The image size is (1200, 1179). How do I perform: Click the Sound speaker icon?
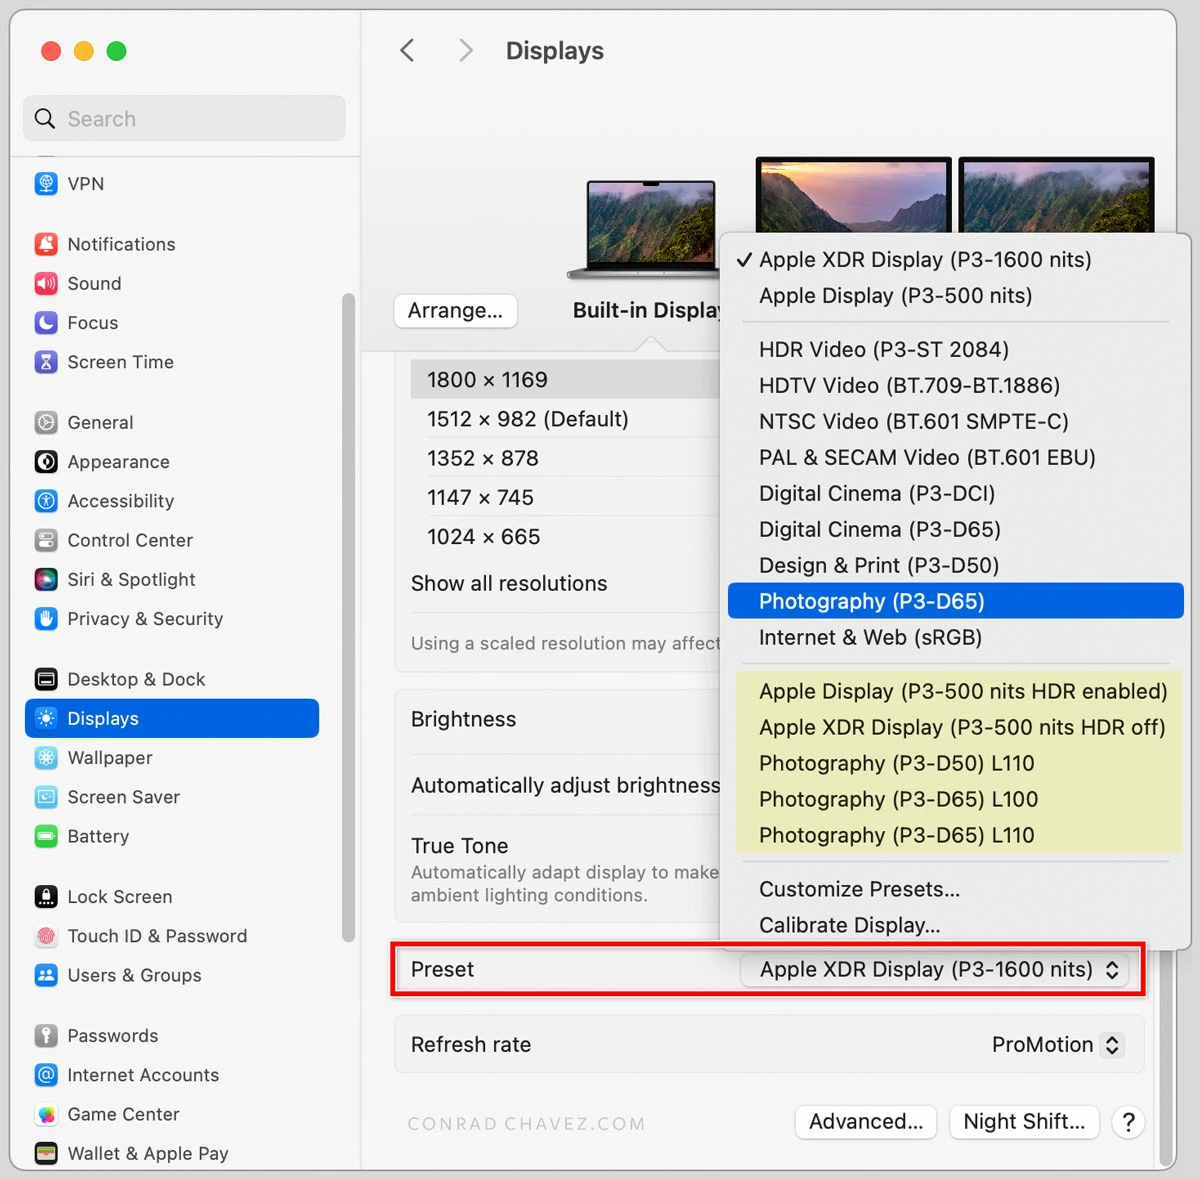[x=46, y=284]
